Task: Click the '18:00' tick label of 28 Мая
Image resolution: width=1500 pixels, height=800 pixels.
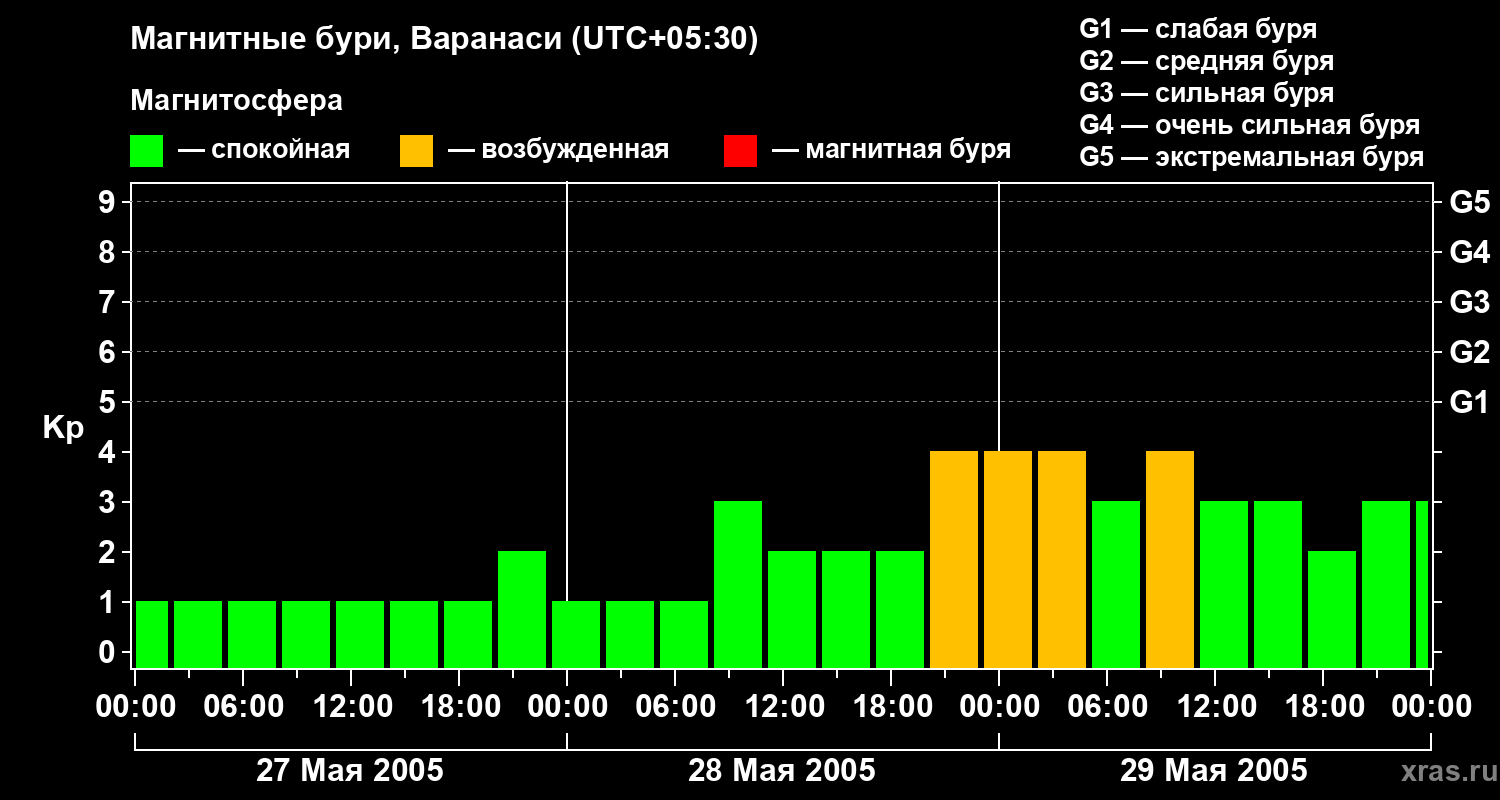Action: tap(891, 707)
